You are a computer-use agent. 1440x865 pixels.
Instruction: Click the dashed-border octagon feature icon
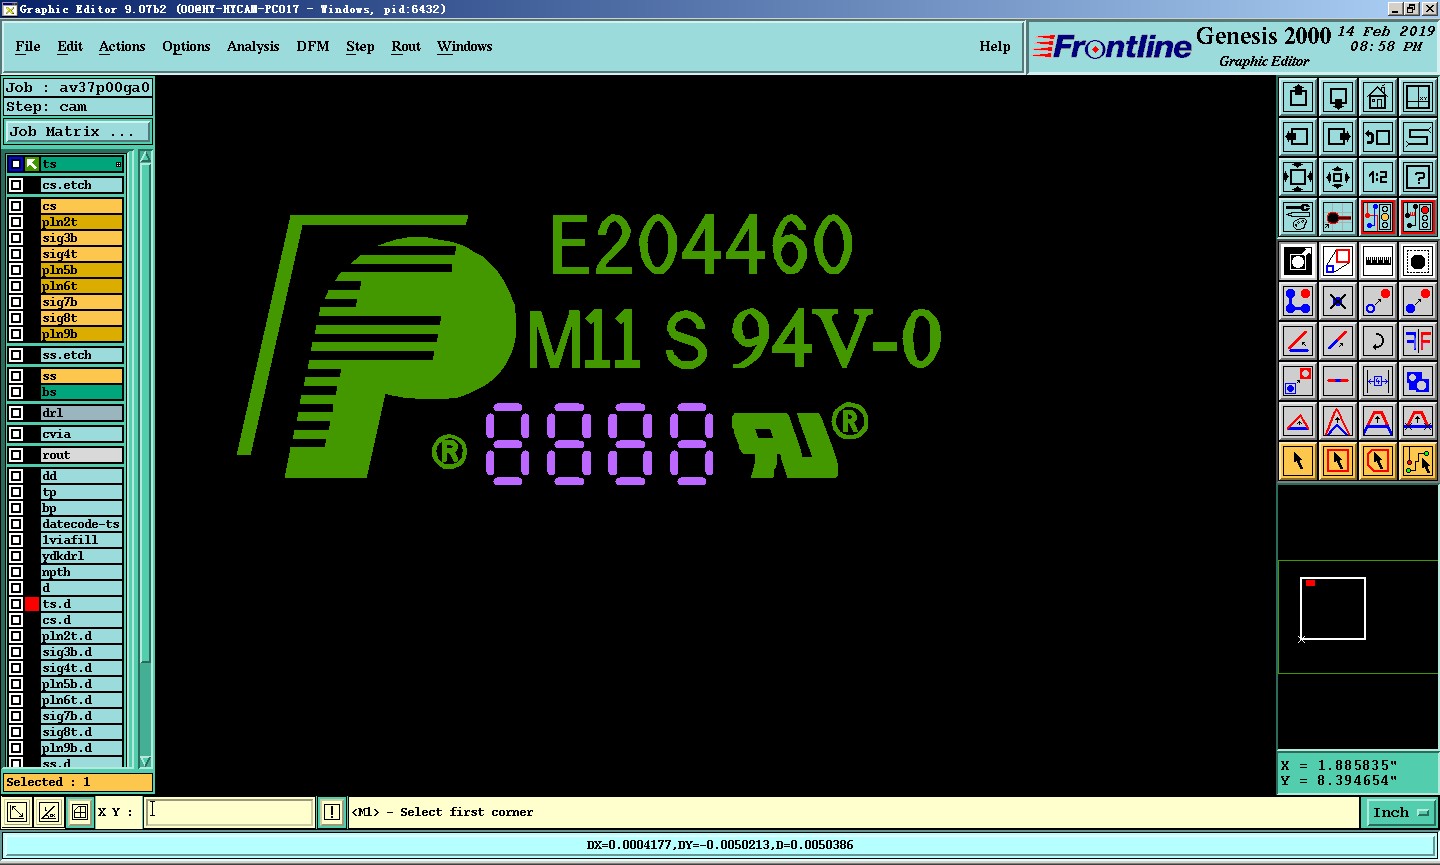coord(1418,261)
